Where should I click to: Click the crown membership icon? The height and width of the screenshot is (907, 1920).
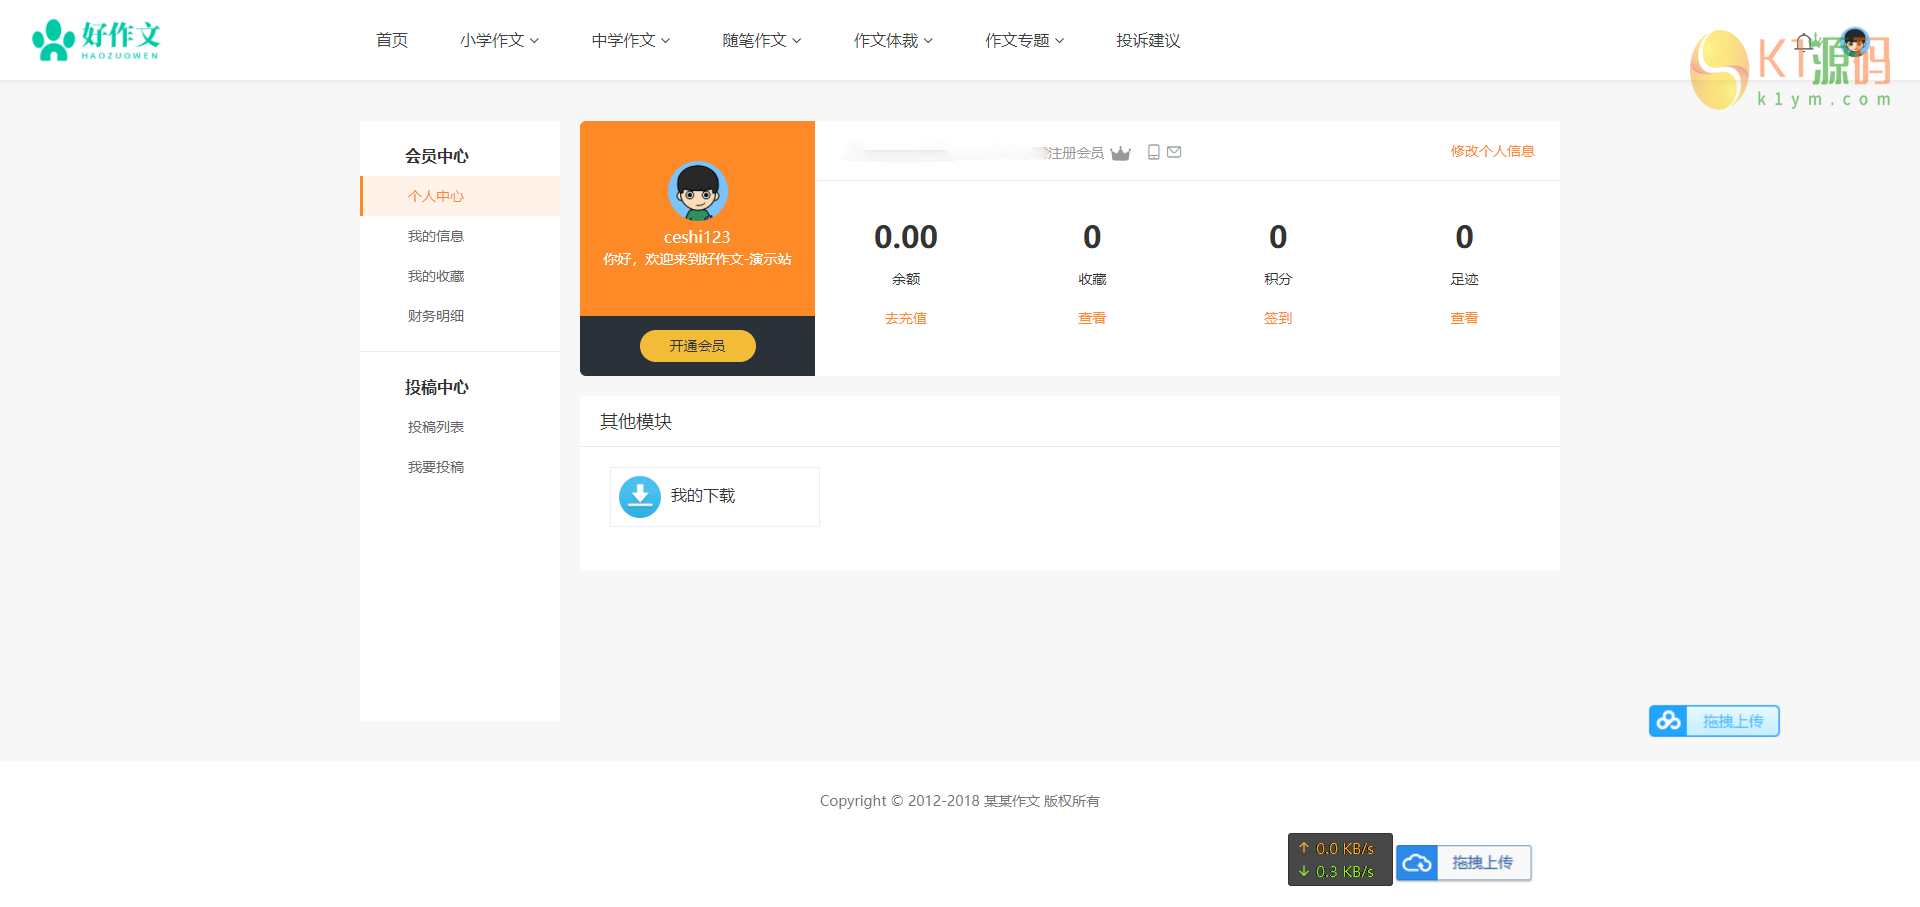pos(1120,153)
